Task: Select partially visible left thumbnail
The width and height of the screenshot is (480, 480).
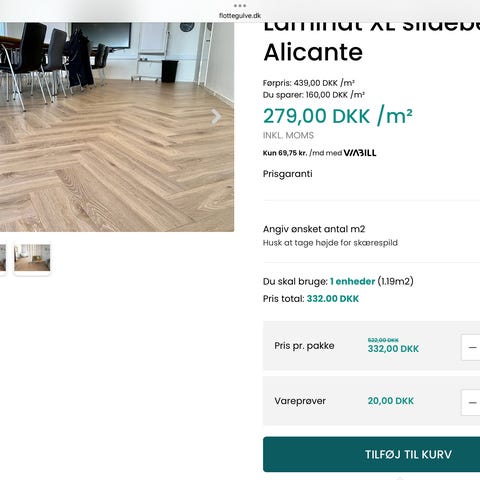Action: pos(3,258)
